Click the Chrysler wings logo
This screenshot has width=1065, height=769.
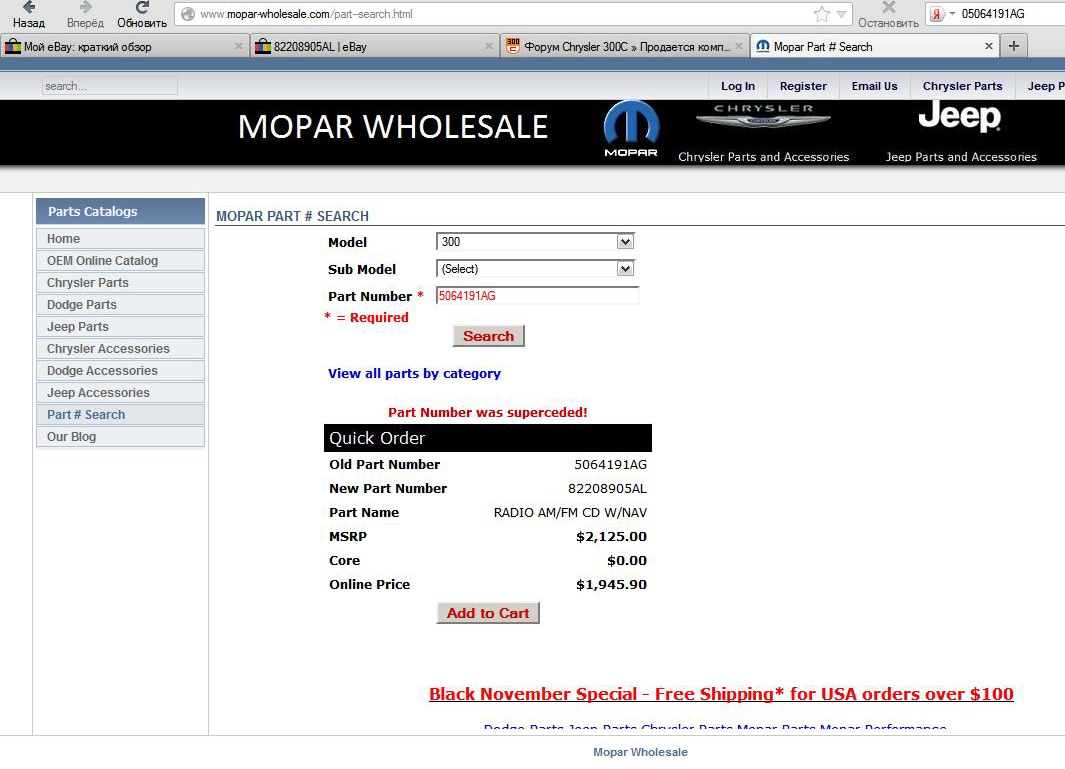click(x=763, y=118)
